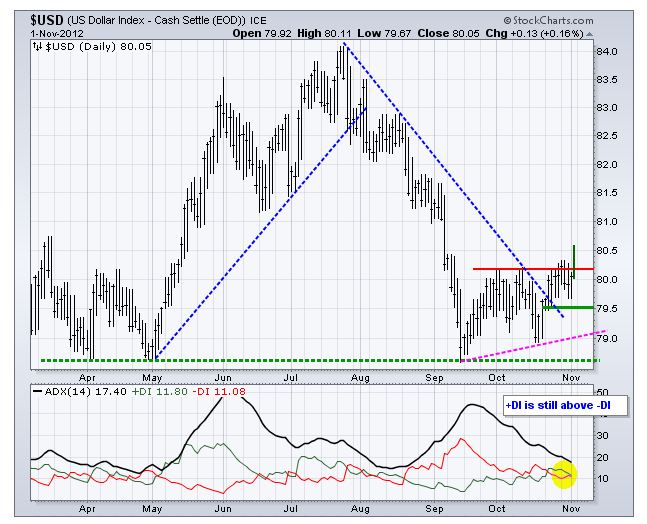Click the 79.5 price axis label

(607, 309)
